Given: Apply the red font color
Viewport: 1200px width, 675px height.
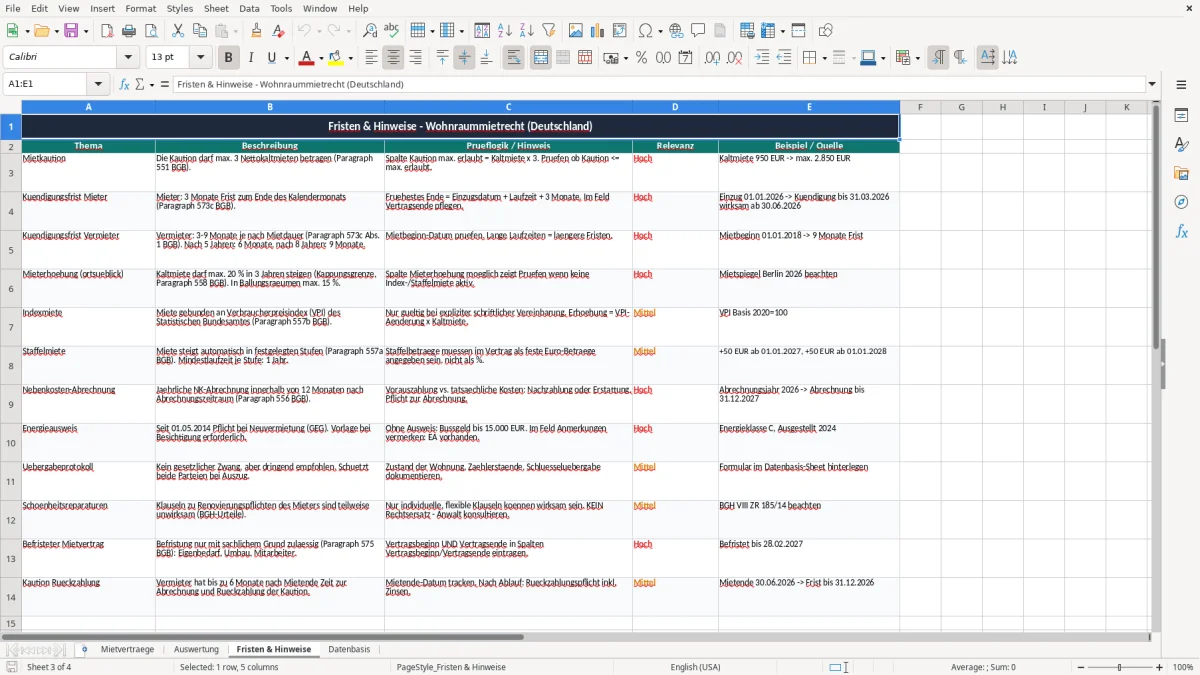Looking at the screenshot, I should click(306, 58).
